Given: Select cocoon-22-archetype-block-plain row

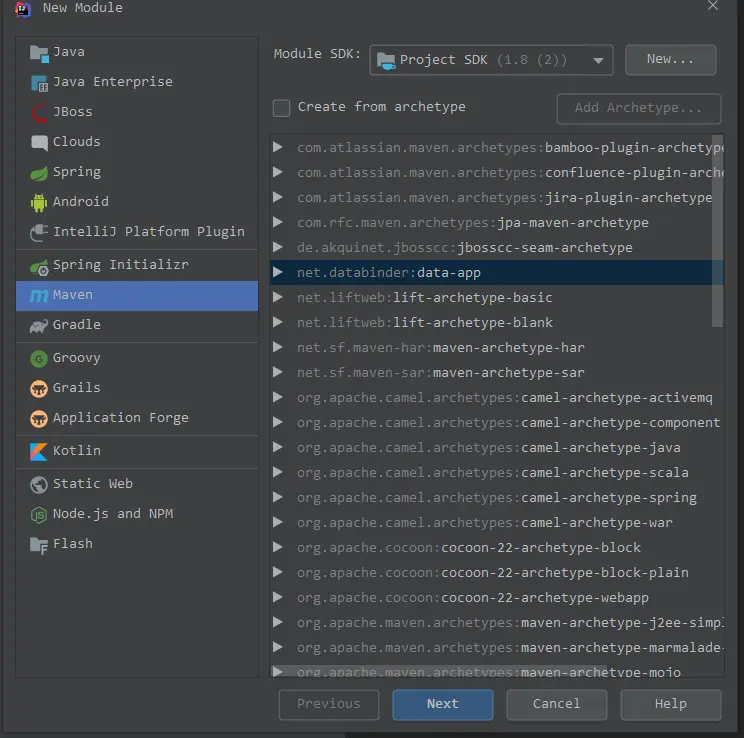Looking at the screenshot, I should point(497,572).
